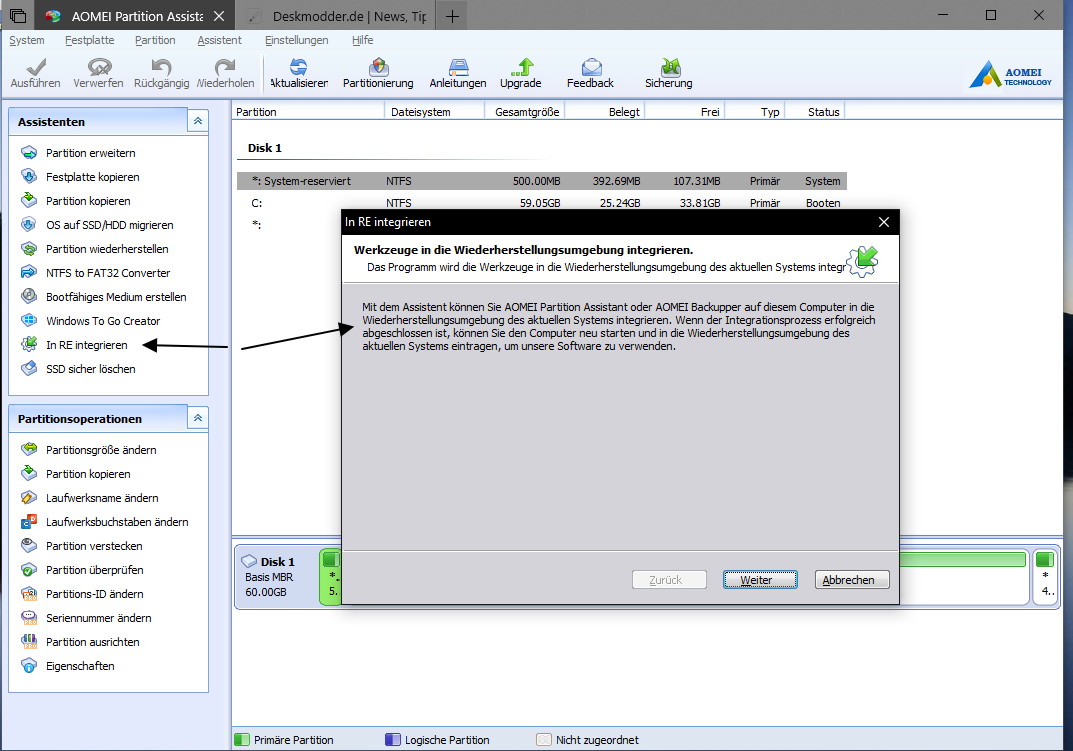Click the Dateisystem column header
Image resolution: width=1073 pixels, height=751 pixels.
pos(435,112)
